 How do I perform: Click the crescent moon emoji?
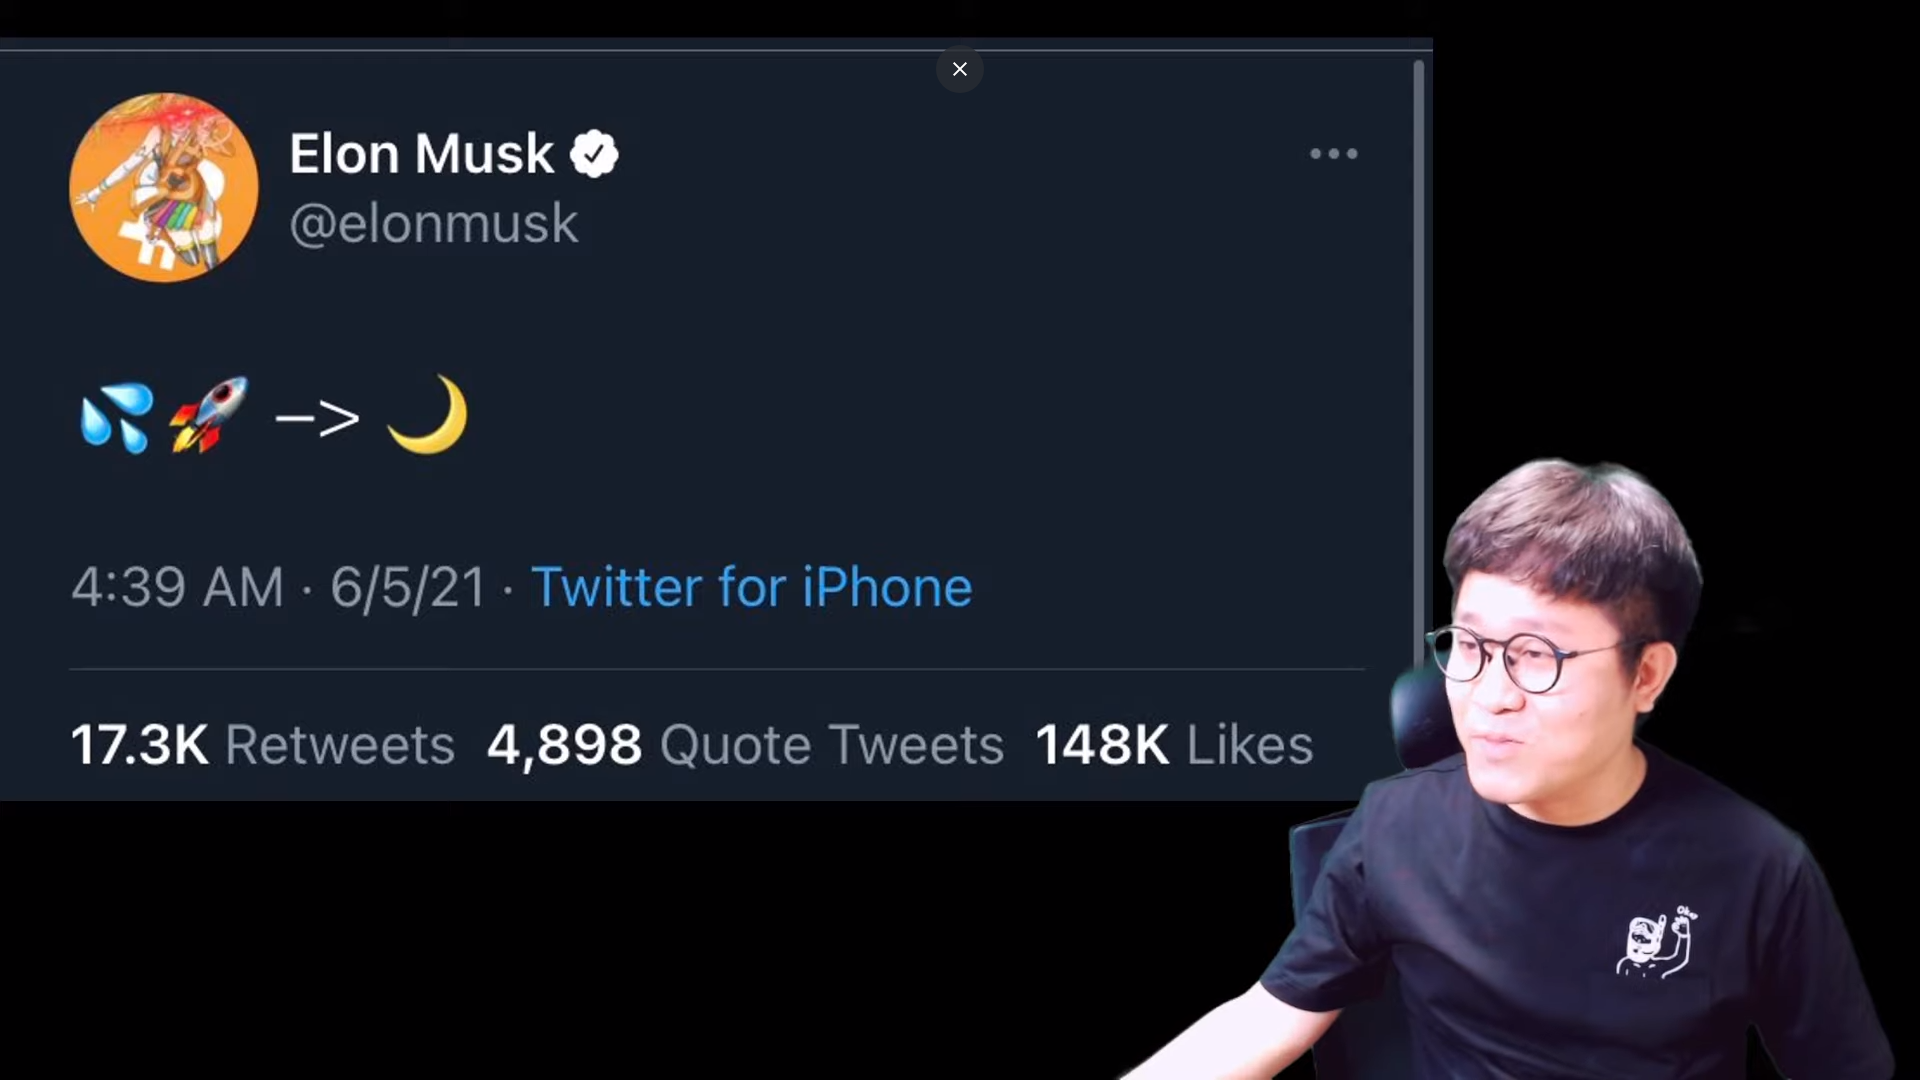point(428,415)
